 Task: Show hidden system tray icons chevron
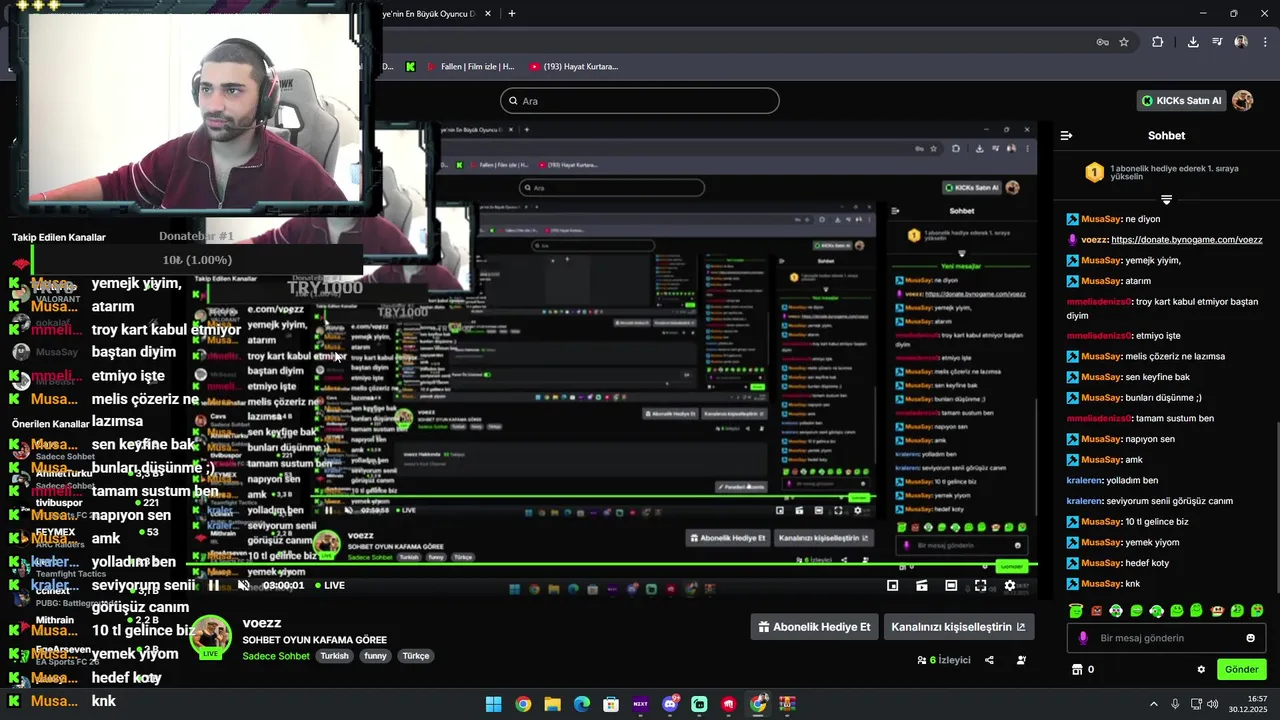point(1153,704)
